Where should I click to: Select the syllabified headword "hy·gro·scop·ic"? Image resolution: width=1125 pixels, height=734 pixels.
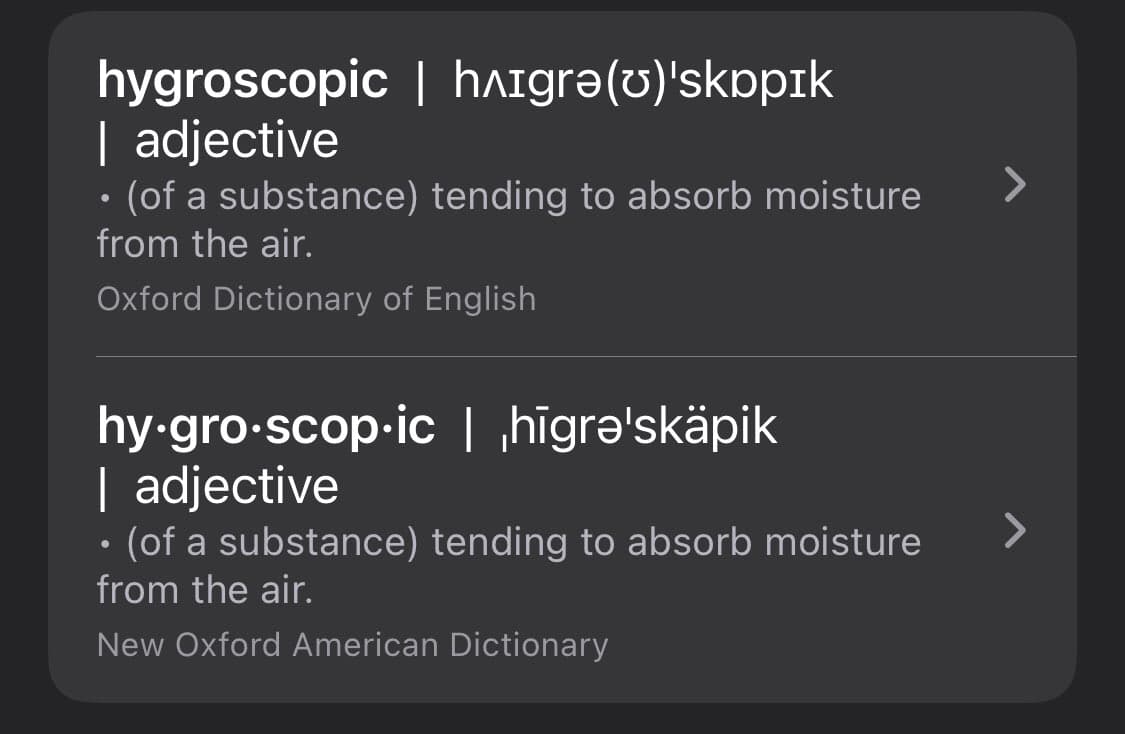[266, 427]
